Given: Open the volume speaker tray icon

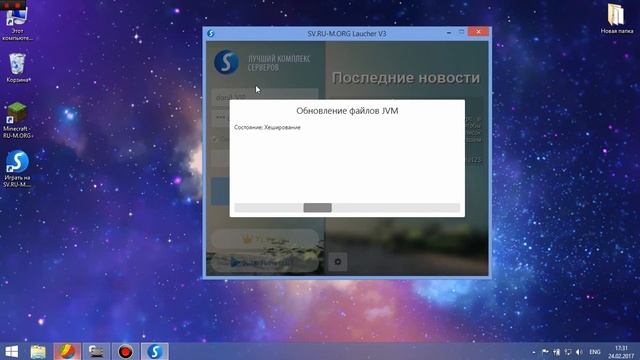Looking at the screenshot, I should click(579, 352).
